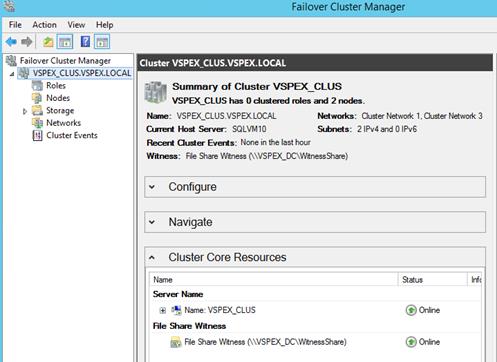Select File Share Witness (\\VSPEX_DC\WitnessShare) resource row
Viewport: 497px width, 362px height.
point(315,342)
